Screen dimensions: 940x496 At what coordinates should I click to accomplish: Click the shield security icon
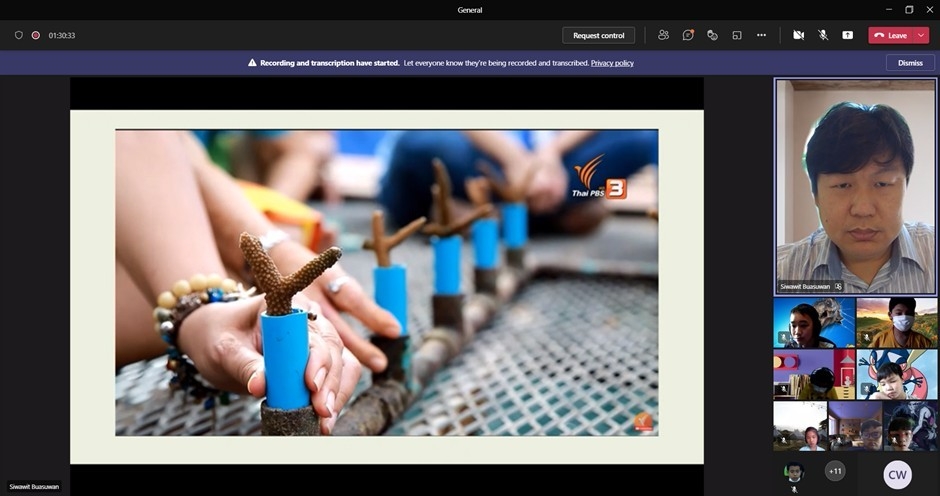click(19, 35)
